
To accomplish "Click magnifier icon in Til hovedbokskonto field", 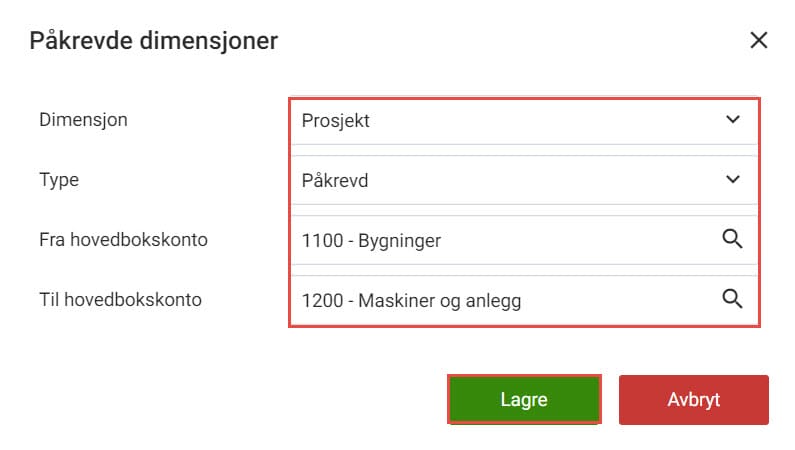I will [x=732, y=298].
